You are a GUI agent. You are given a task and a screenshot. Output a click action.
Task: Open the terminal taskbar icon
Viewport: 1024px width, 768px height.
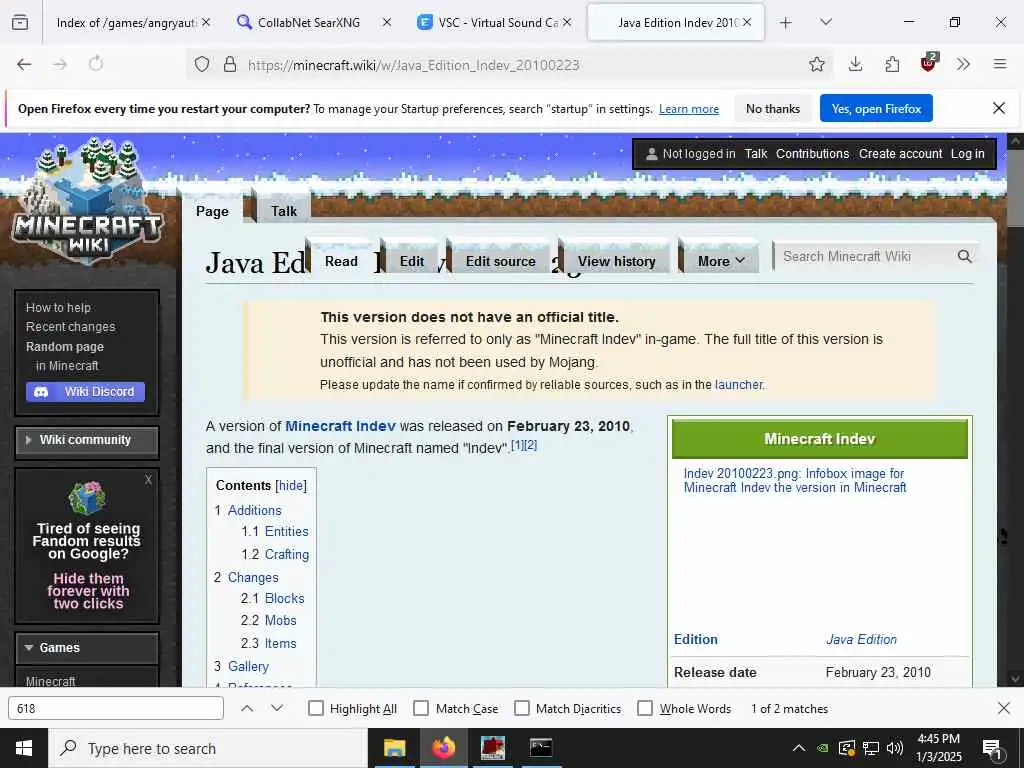point(541,748)
